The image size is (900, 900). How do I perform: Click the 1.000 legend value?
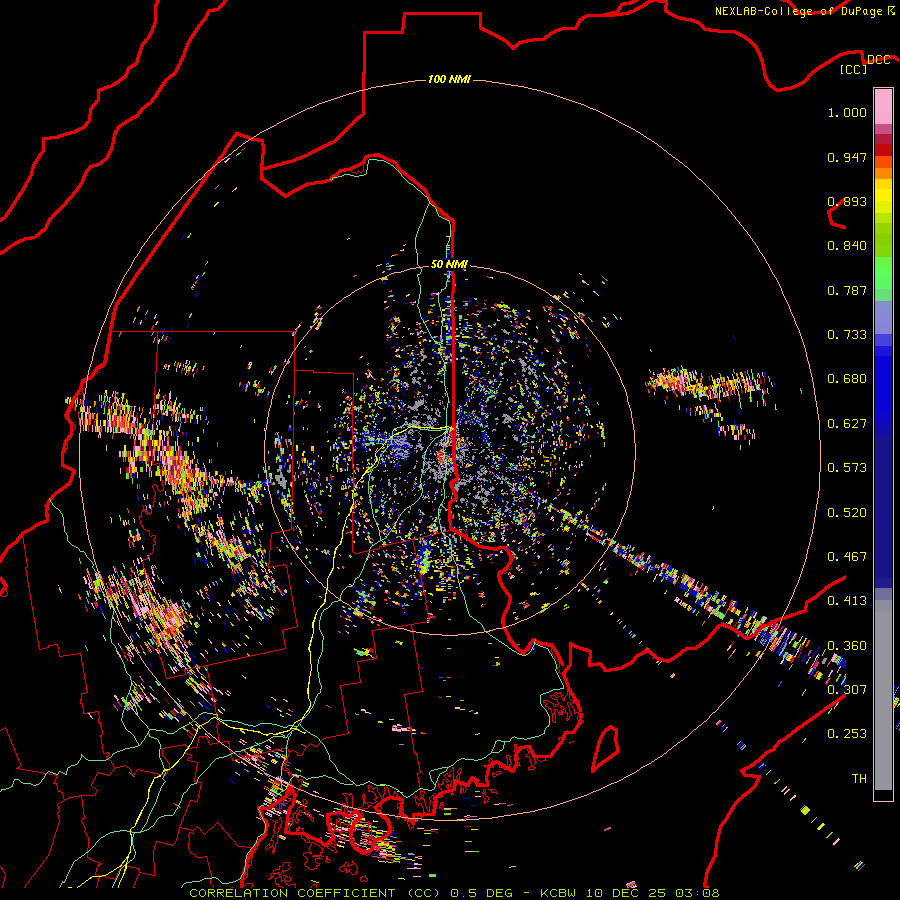click(x=847, y=112)
